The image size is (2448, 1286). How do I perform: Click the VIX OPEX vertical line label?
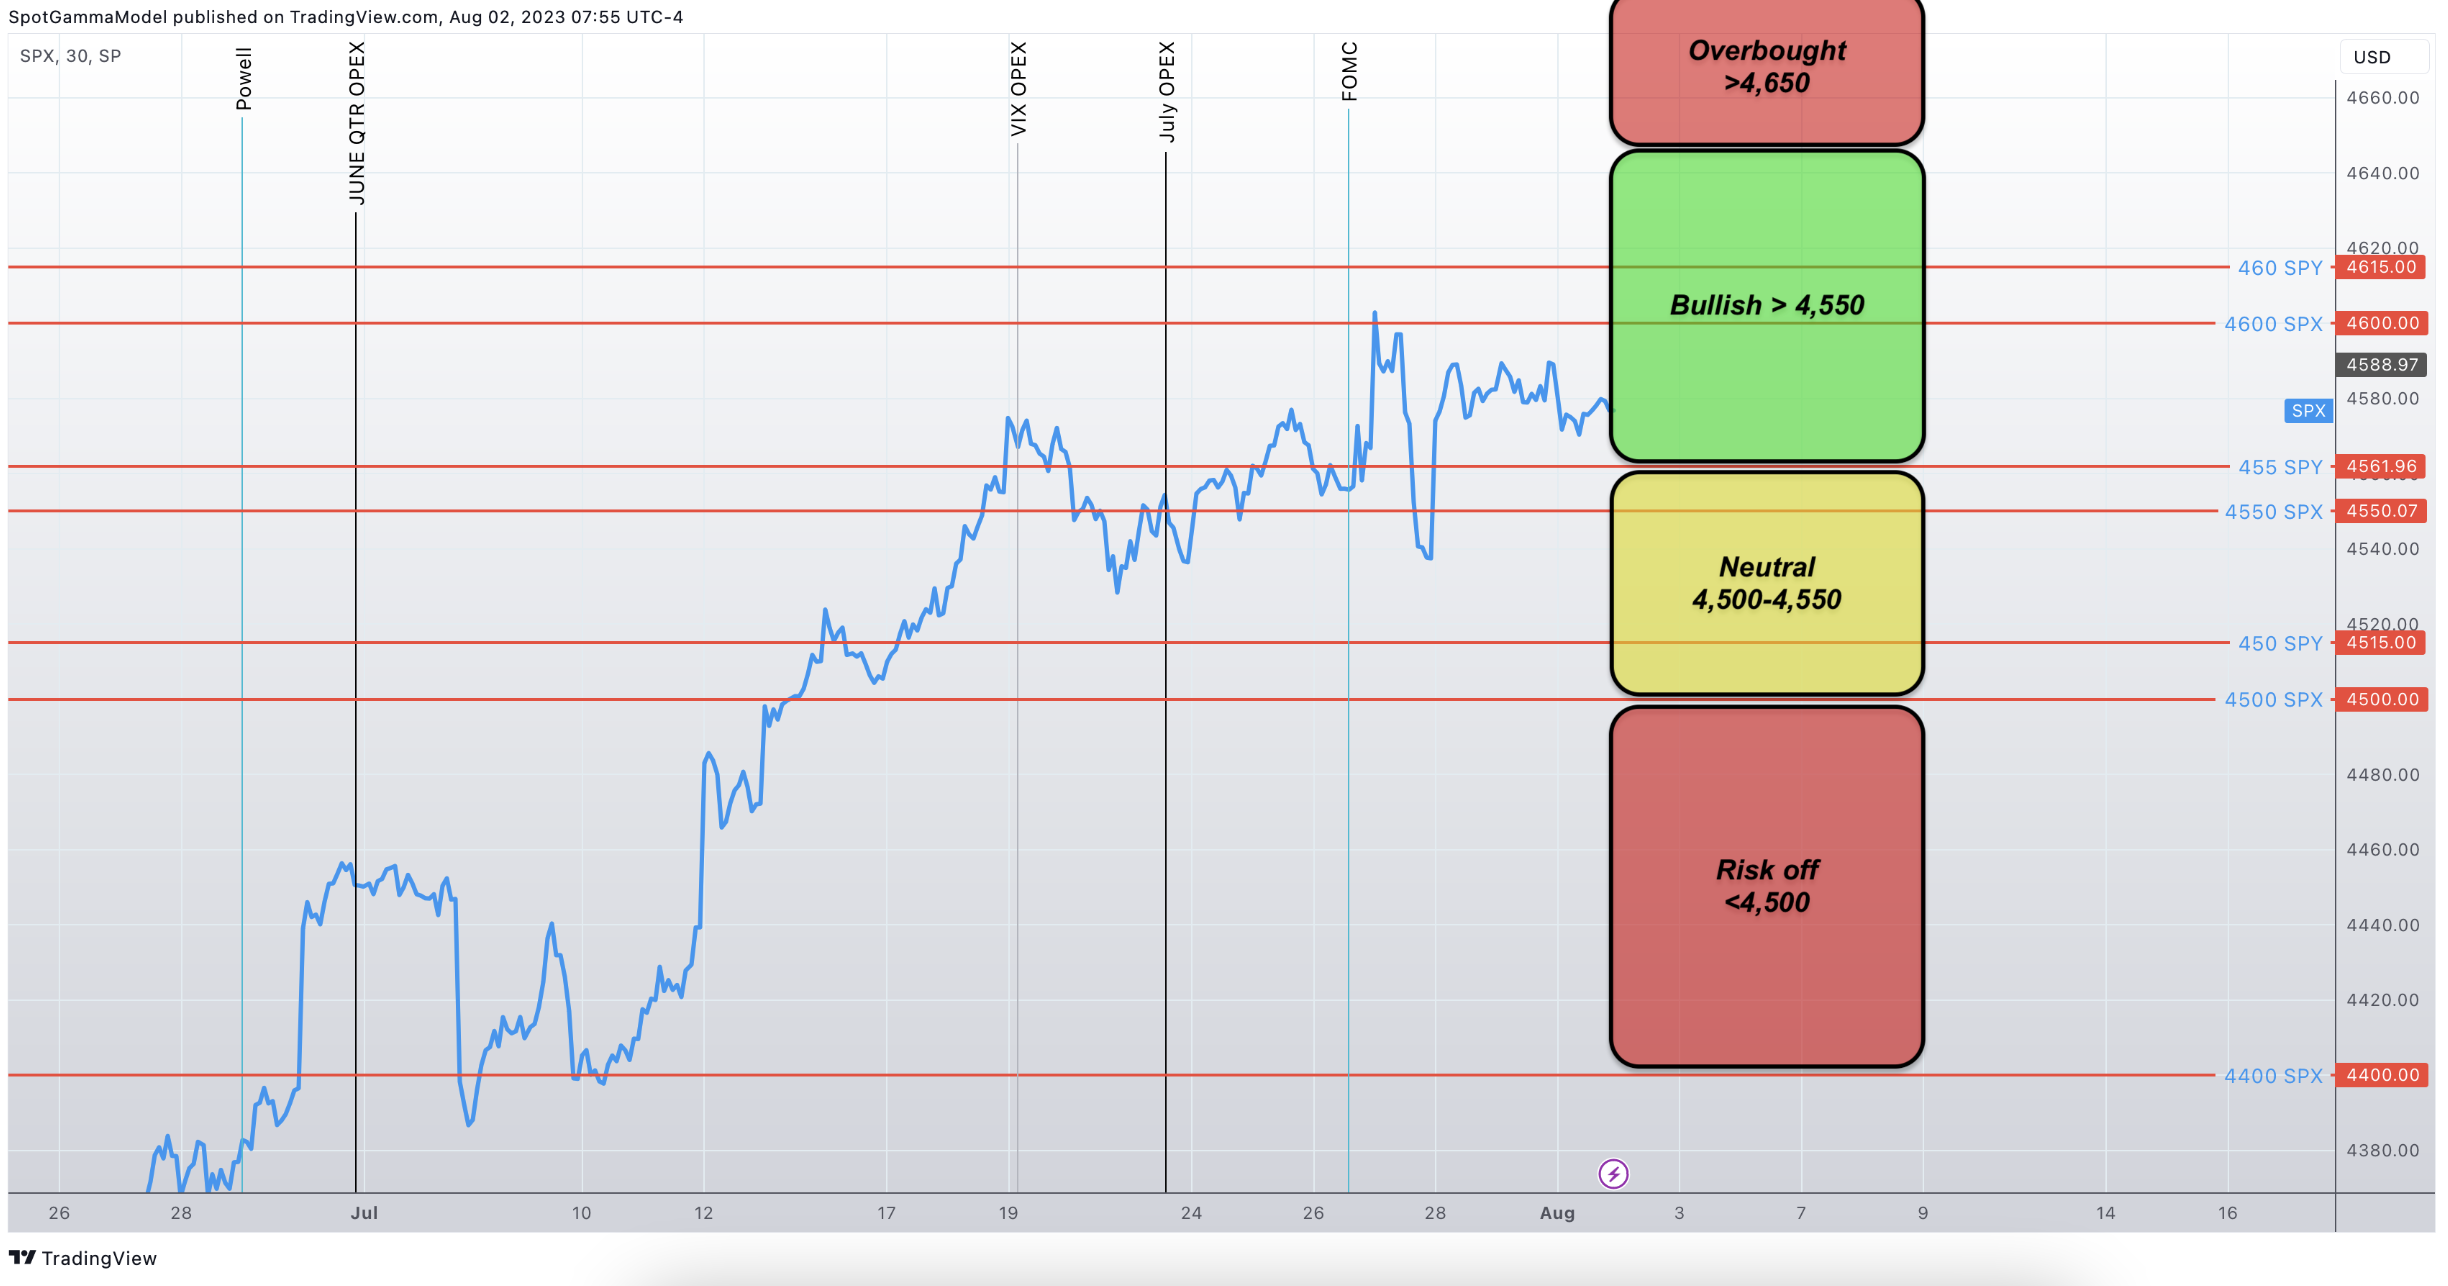click(1018, 89)
